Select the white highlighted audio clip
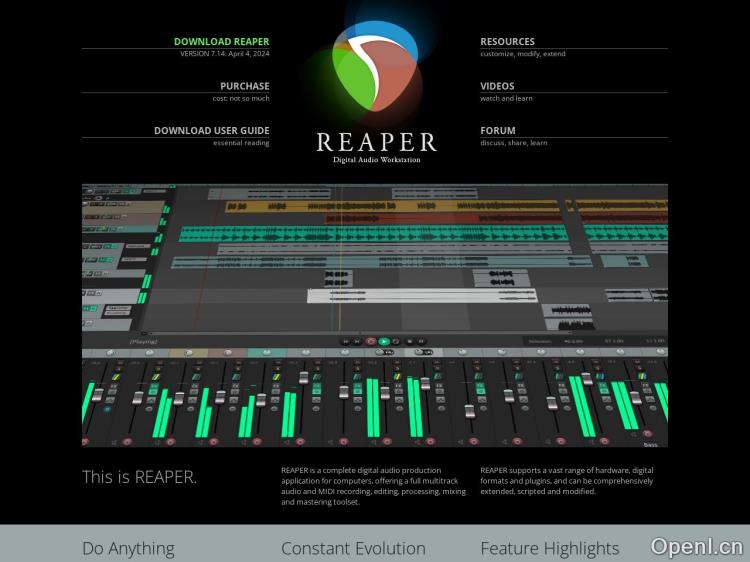The height and width of the screenshot is (562, 750). click(x=420, y=295)
